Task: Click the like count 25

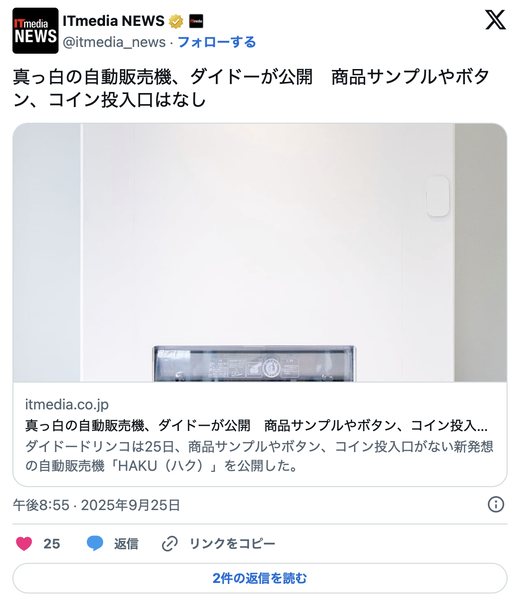Action: [52, 544]
